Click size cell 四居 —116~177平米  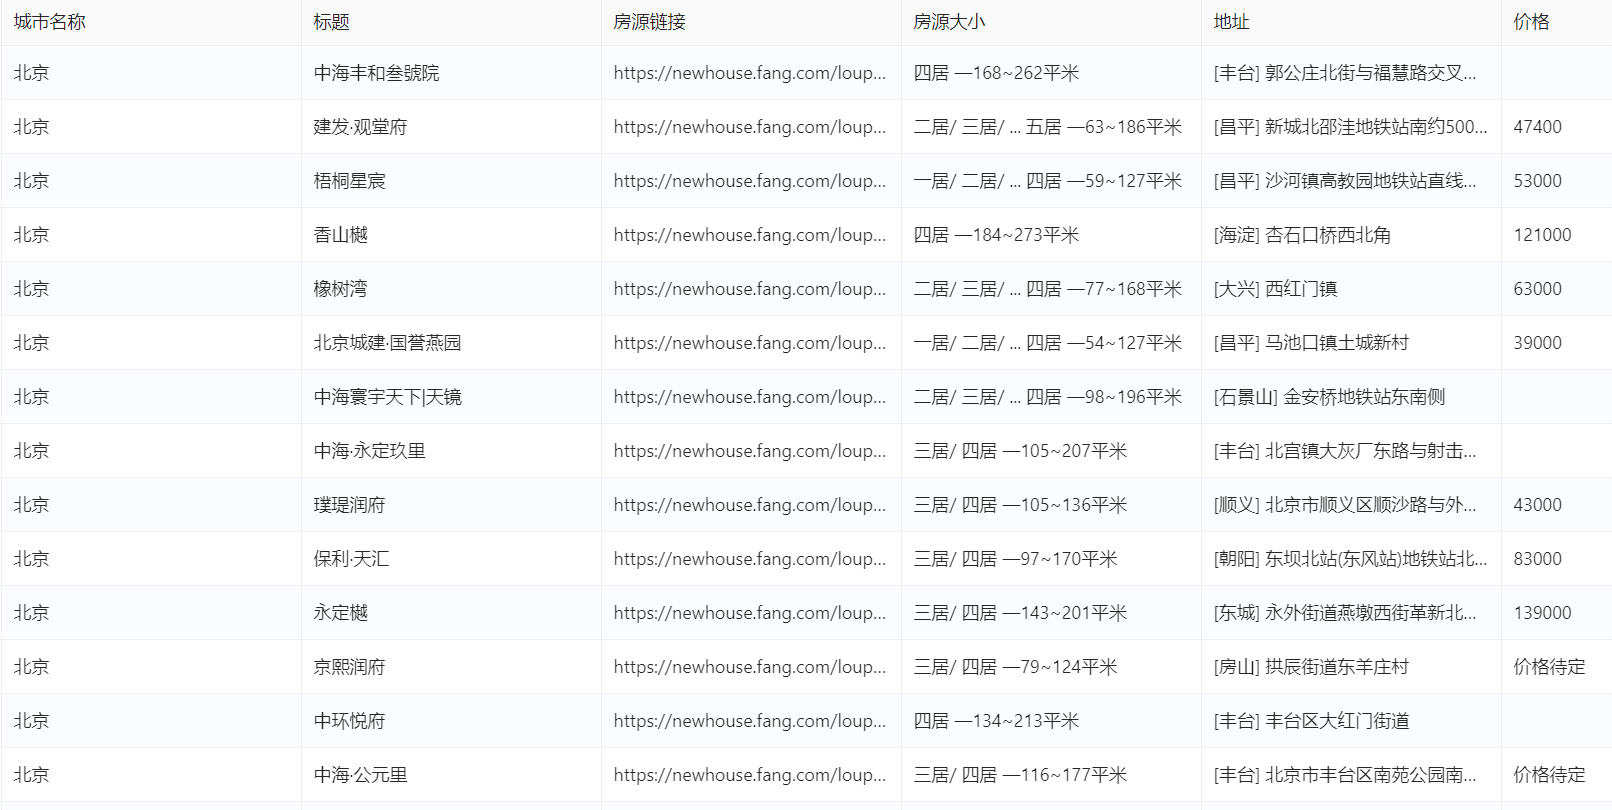click(1021, 775)
